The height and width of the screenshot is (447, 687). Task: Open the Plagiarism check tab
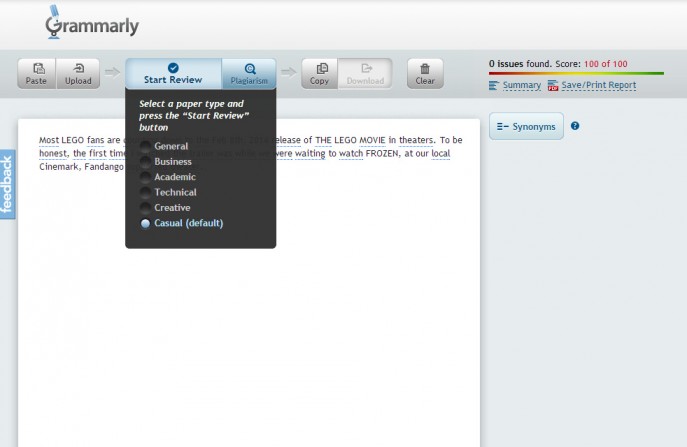click(249, 74)
